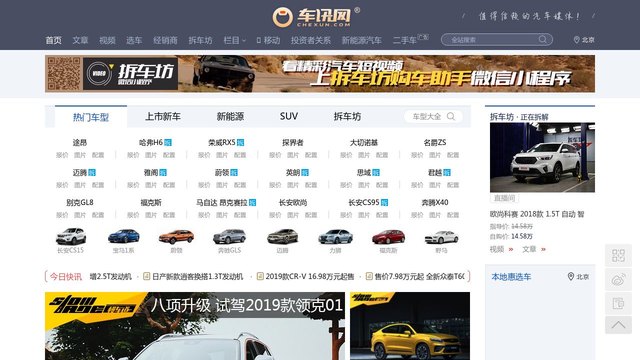Image resolution: width=640 pixels, height=360 pixels.
Task: Click the 视频 link under 欧尚科赛
Action: (497, 249)
